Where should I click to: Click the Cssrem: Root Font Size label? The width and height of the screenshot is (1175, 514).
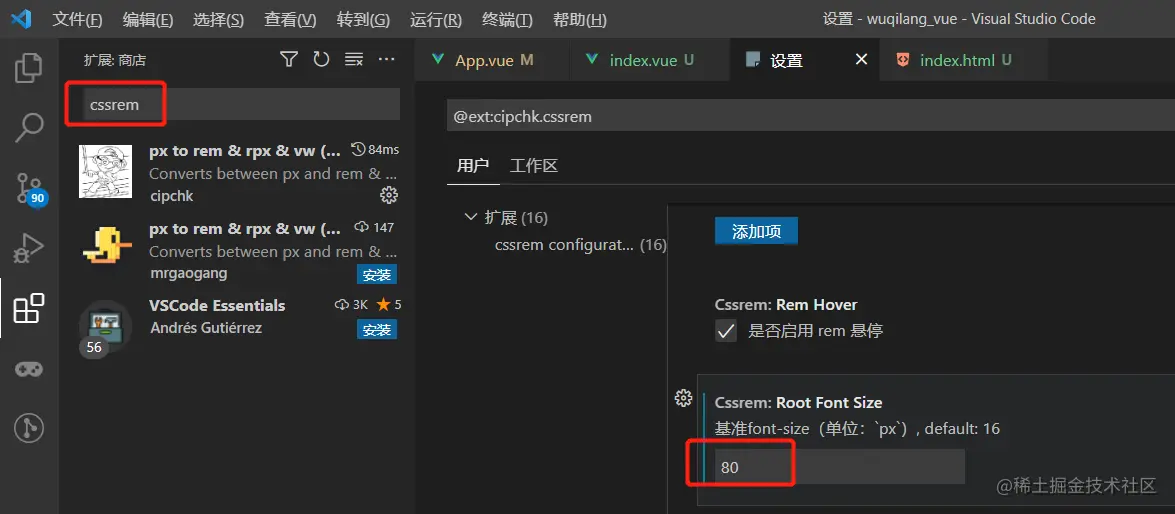(x=798, y=402)
